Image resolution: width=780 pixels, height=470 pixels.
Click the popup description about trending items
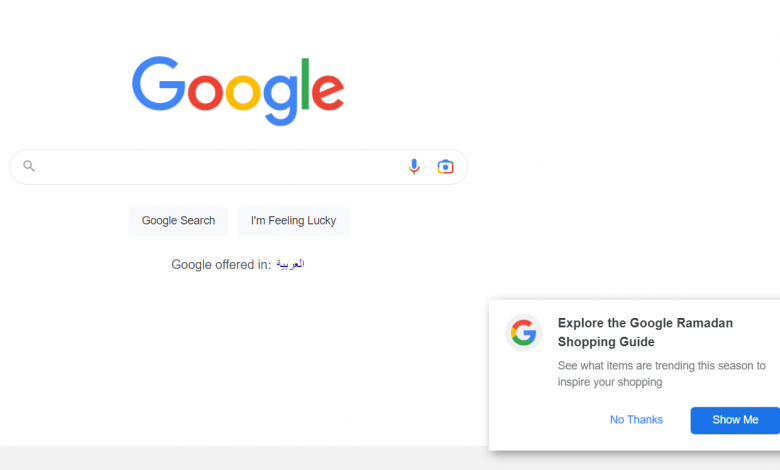click(x=661, y=373)
